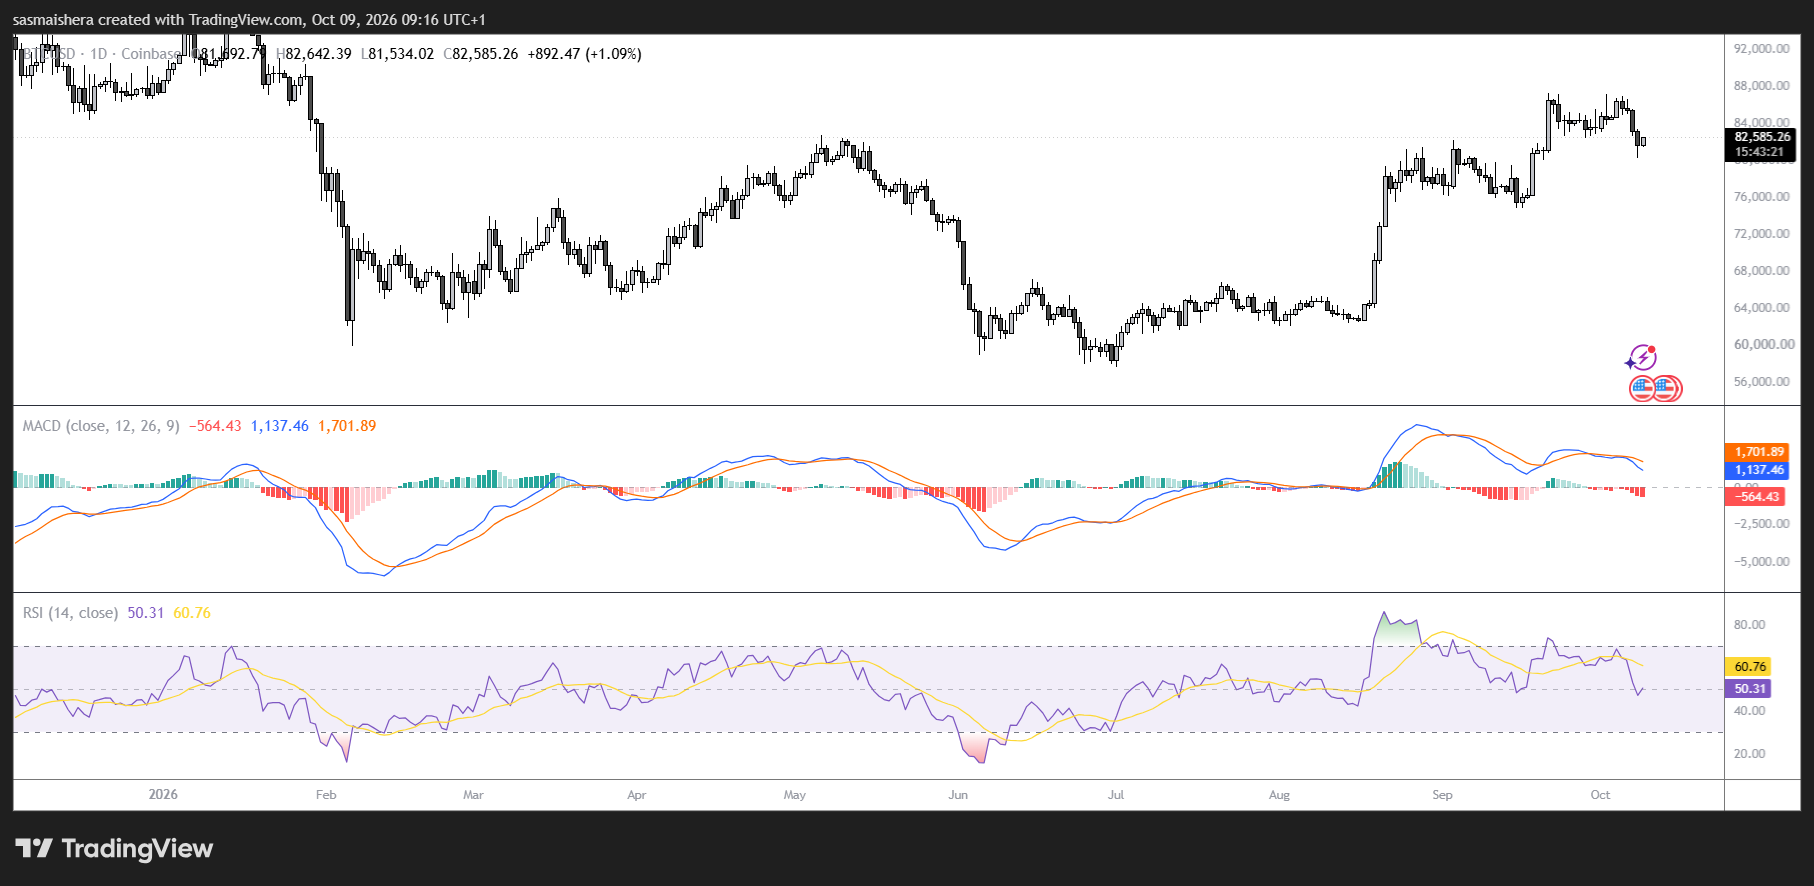Click the May label on time axis
This screenshot has height=886, width=1814.
coord(794,795)
